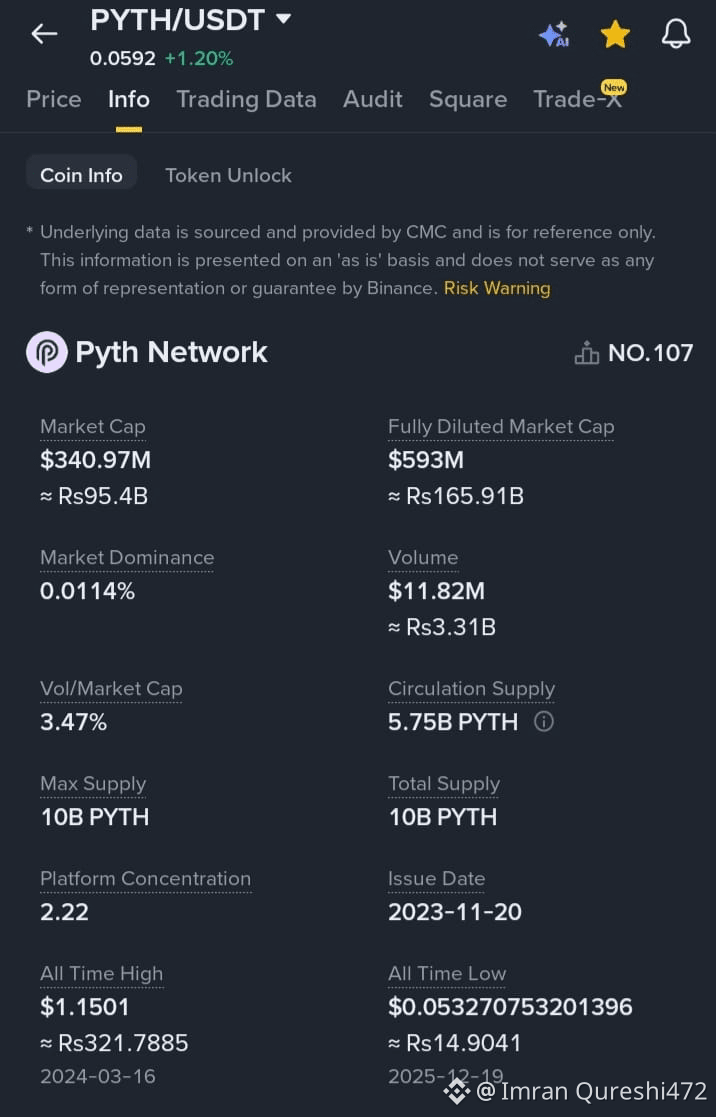Expand the Market Cap definition
This screenshot has height=1117, width=716.
92,426
